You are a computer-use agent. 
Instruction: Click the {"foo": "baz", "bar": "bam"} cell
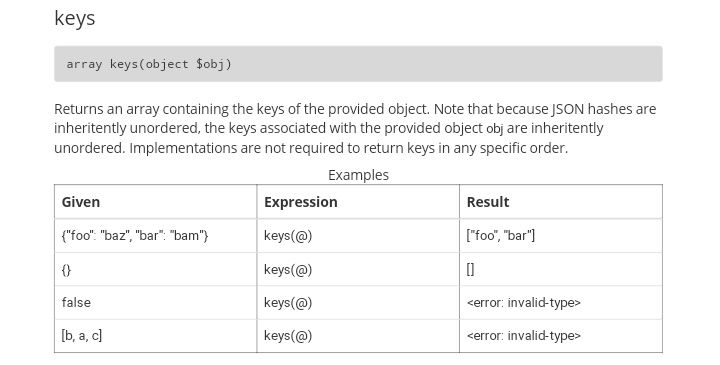click(156, 236)
